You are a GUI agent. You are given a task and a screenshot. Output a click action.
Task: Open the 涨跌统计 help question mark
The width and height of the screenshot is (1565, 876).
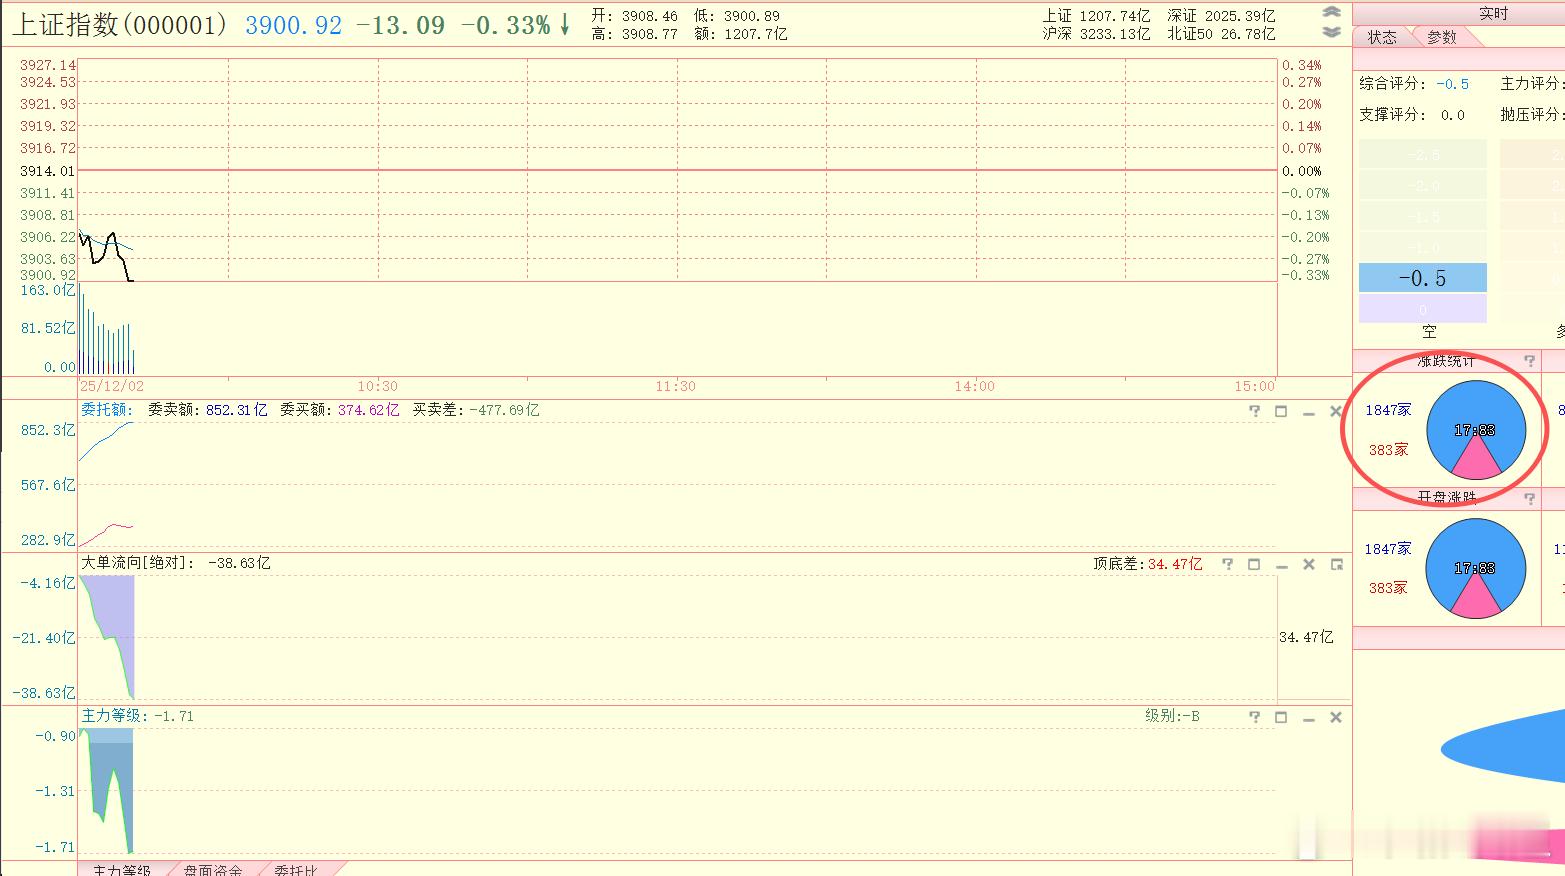pyautogui.click(x=1529, y=361)
